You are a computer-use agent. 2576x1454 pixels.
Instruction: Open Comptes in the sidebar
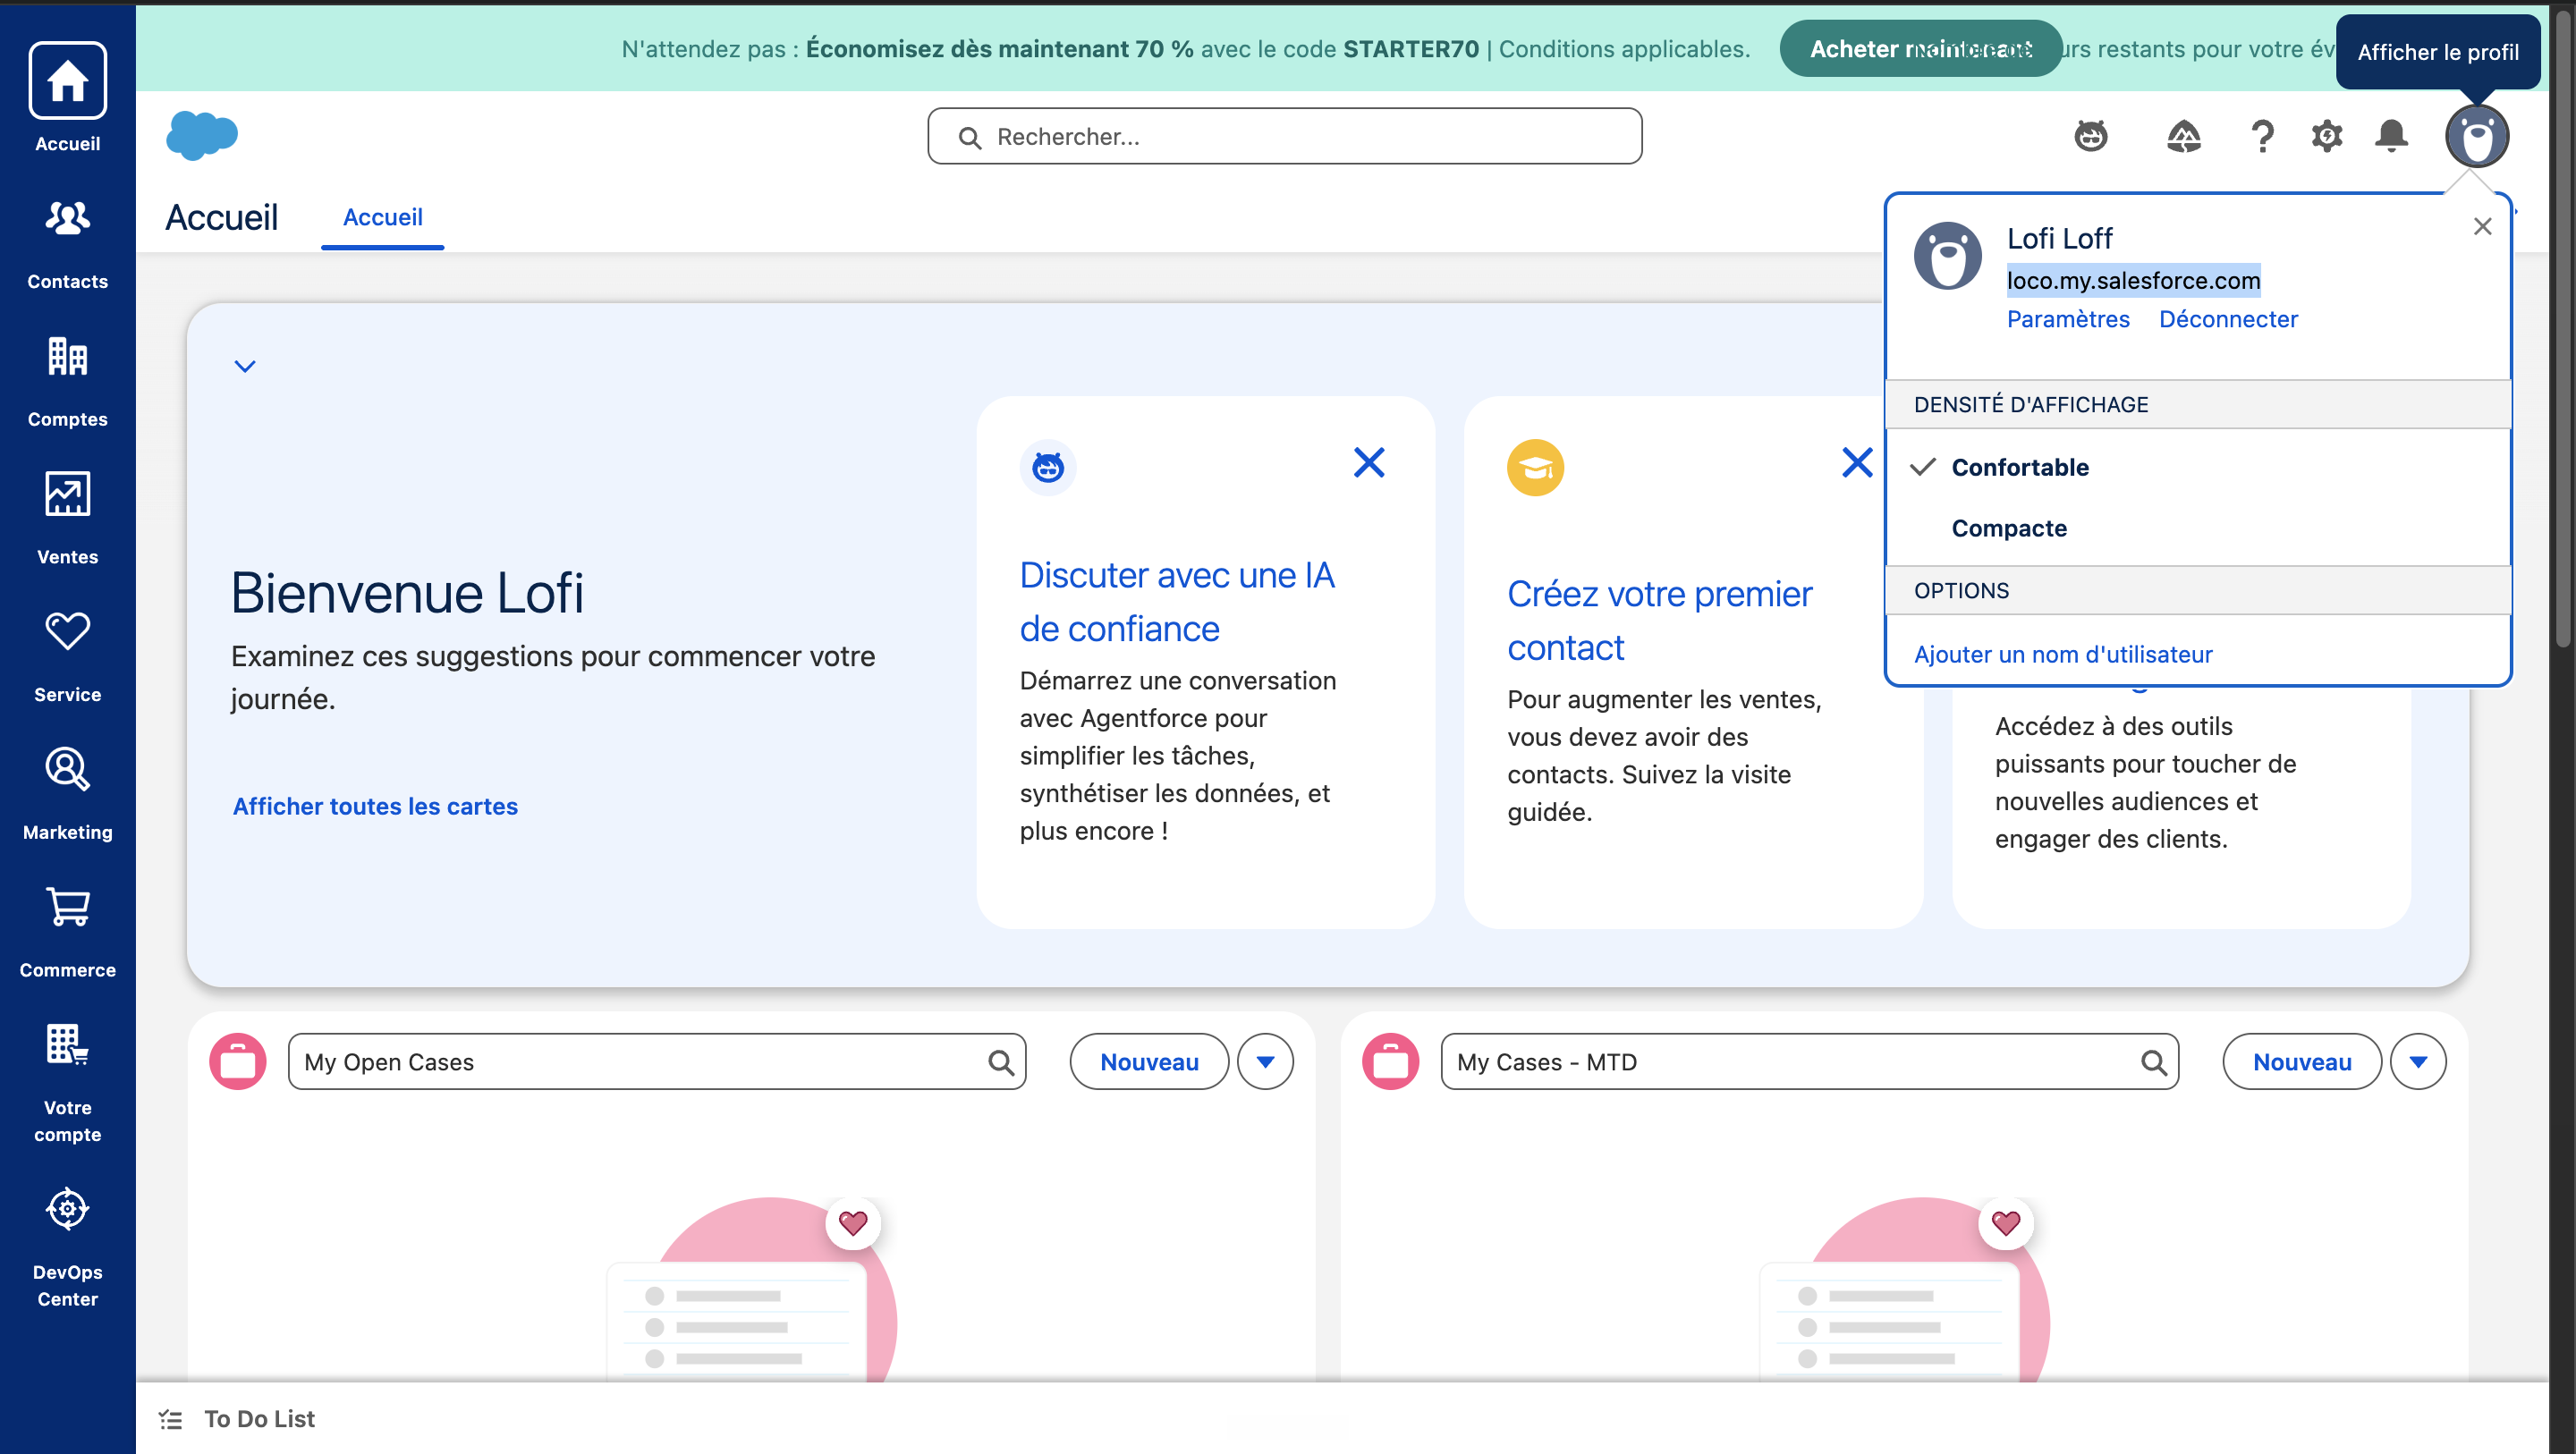(x=67, y=381)
